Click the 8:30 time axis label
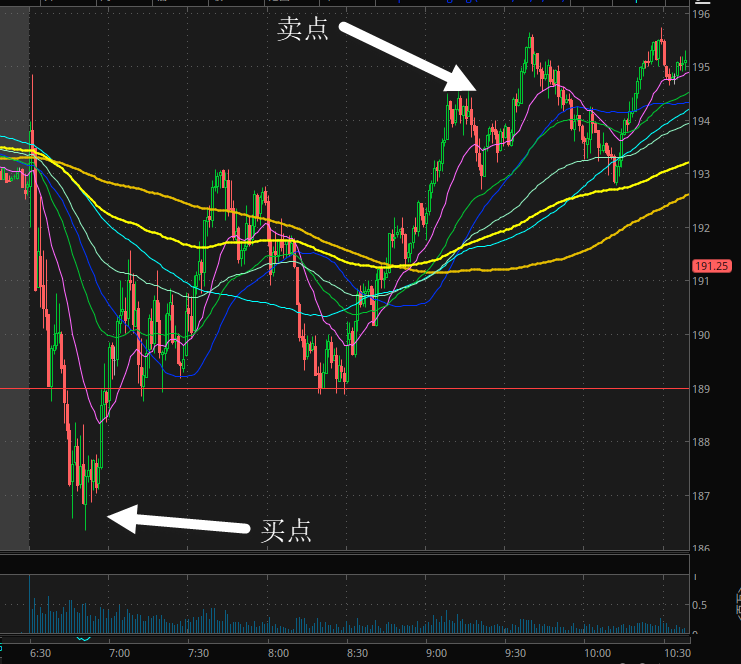 click(x=357, y=653)
